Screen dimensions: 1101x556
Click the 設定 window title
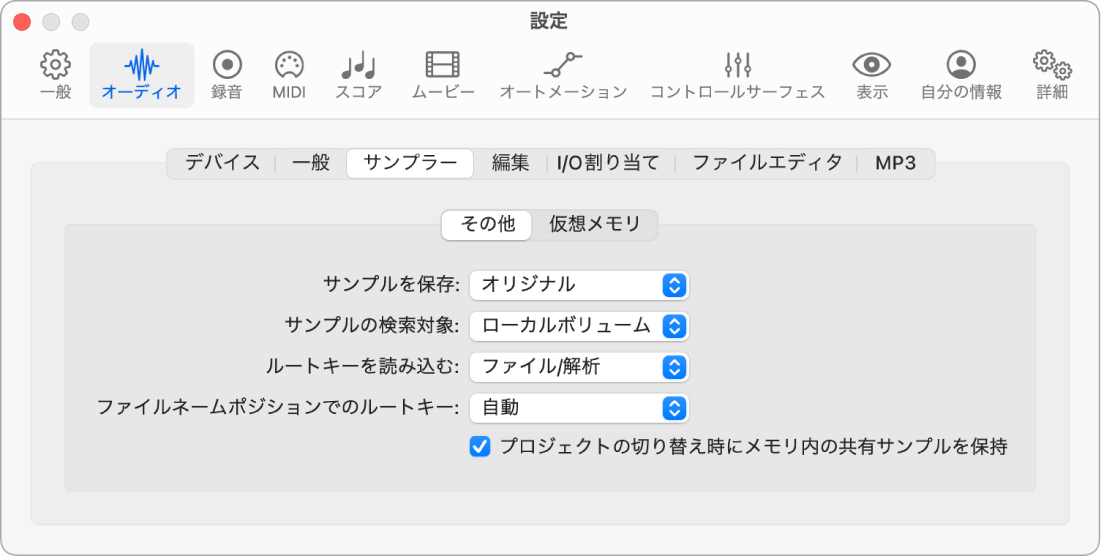coord(549,21)
